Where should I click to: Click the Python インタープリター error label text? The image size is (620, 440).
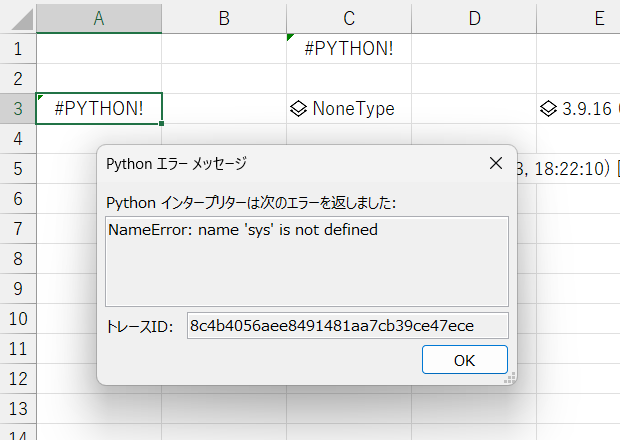click(251, 203)
